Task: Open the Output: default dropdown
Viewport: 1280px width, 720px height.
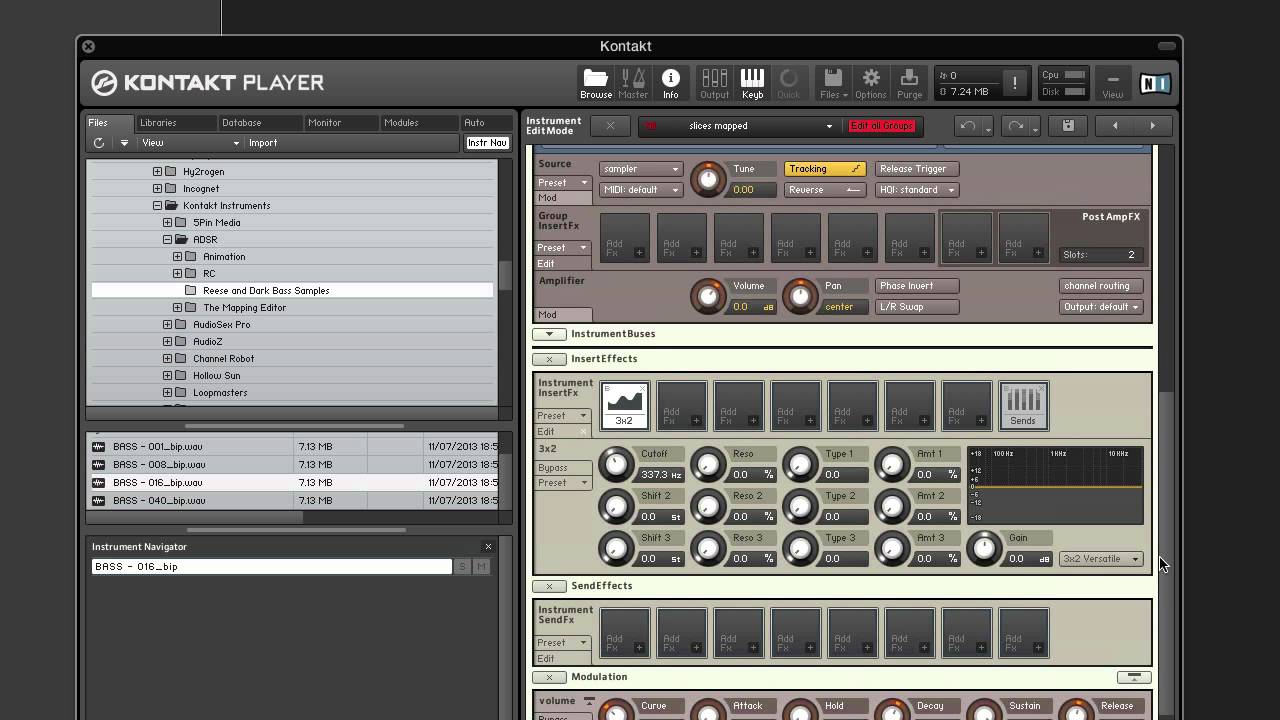Action: click(1101, 307)
